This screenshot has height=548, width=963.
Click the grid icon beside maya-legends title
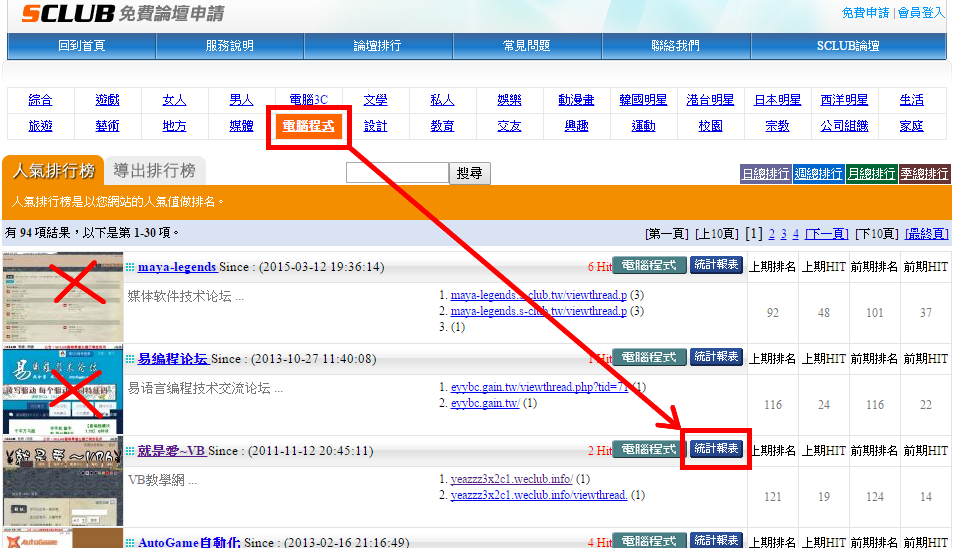(130, 267)
